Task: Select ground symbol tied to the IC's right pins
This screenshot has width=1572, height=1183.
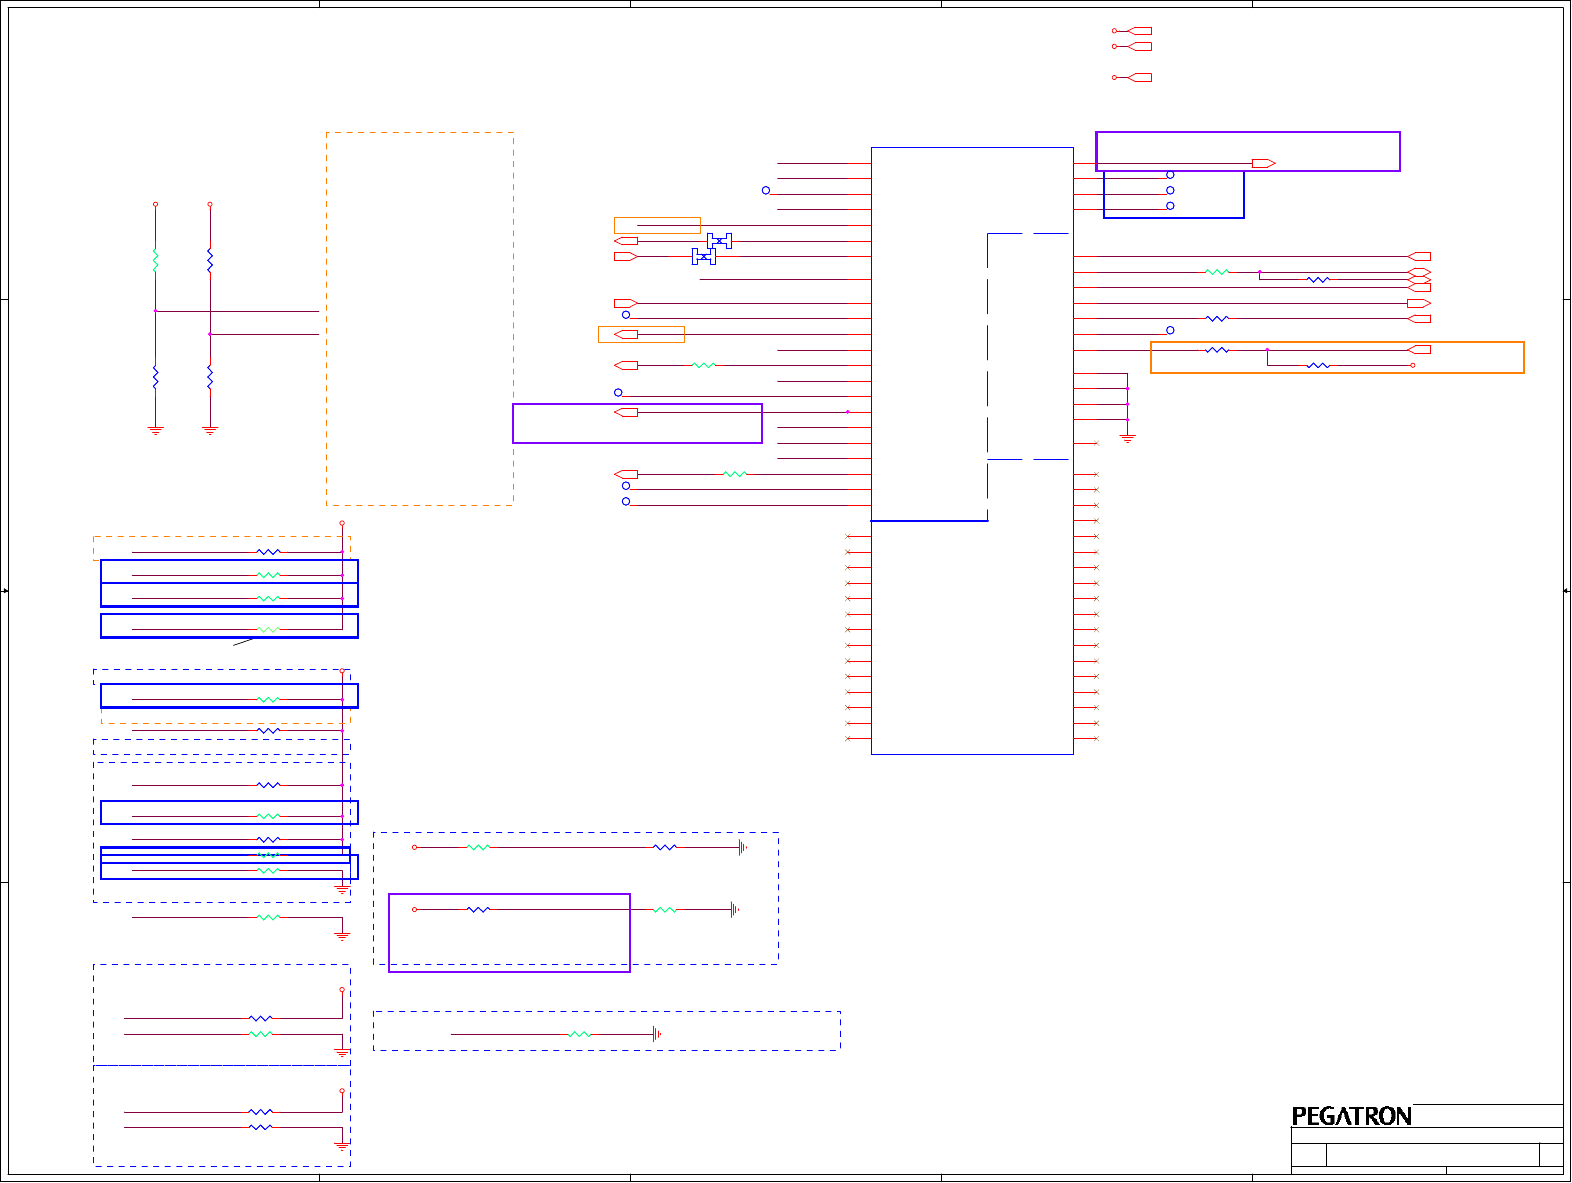Action: pyautogui.click(x=1127, y=438)
